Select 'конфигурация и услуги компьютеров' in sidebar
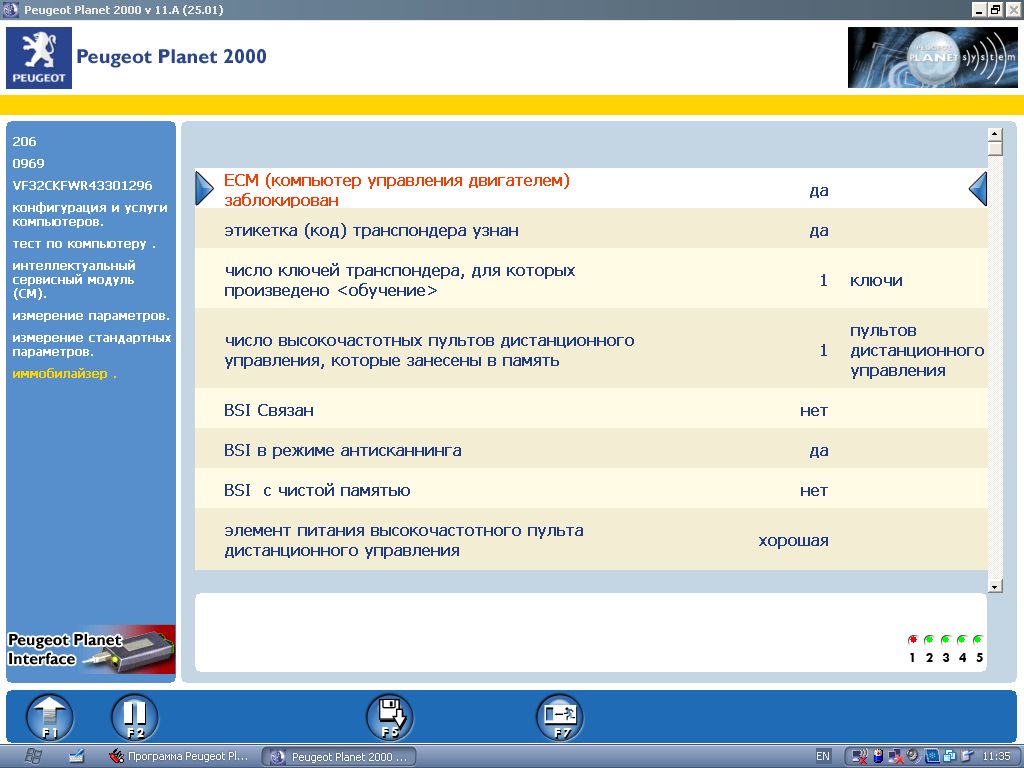The image size is (1024, 768). coord(89,214)
